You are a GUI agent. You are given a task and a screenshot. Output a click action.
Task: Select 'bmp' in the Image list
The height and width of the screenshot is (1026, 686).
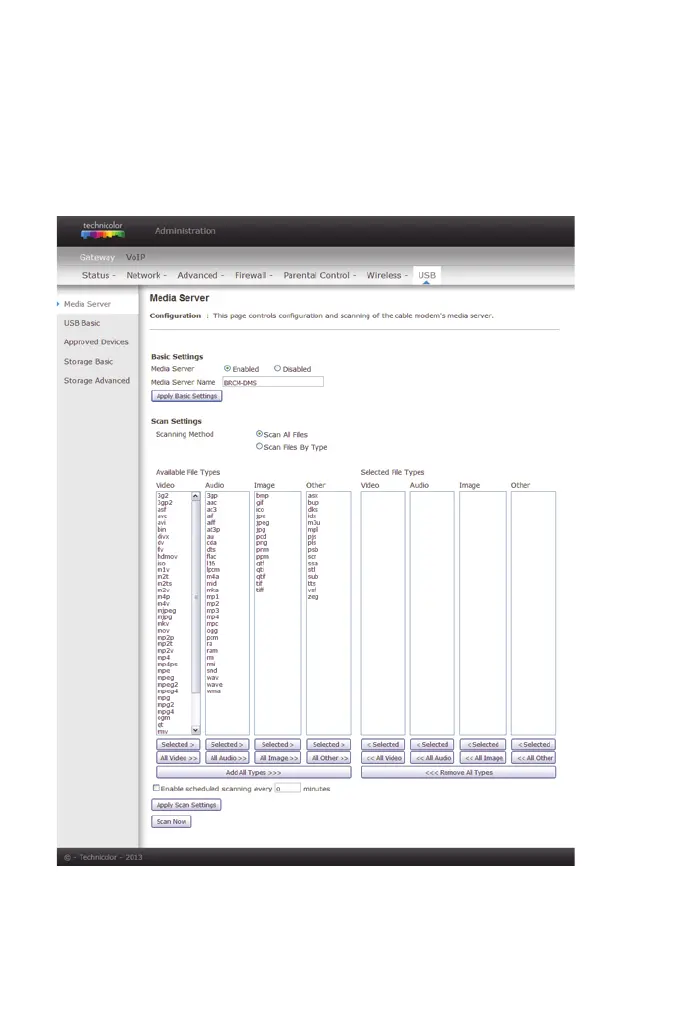[x=262, y=496]
